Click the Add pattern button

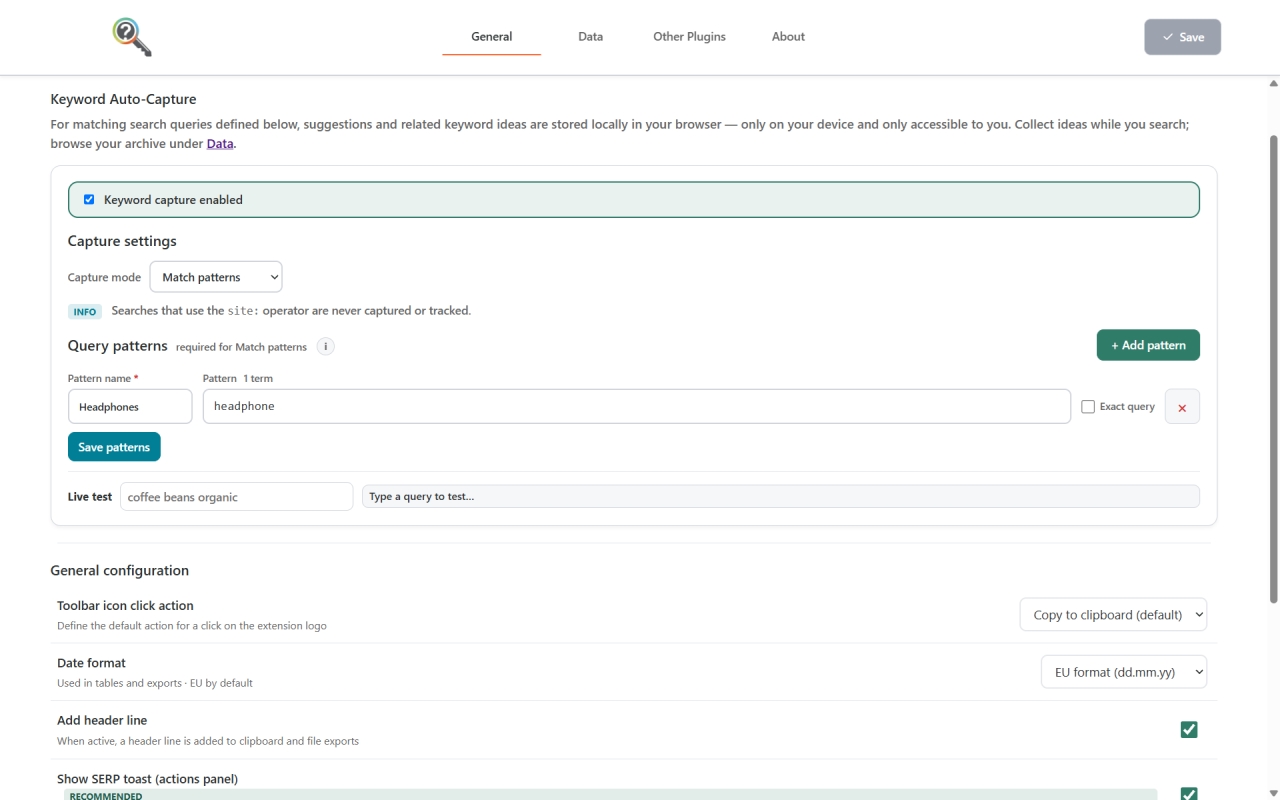[1148, 345]
